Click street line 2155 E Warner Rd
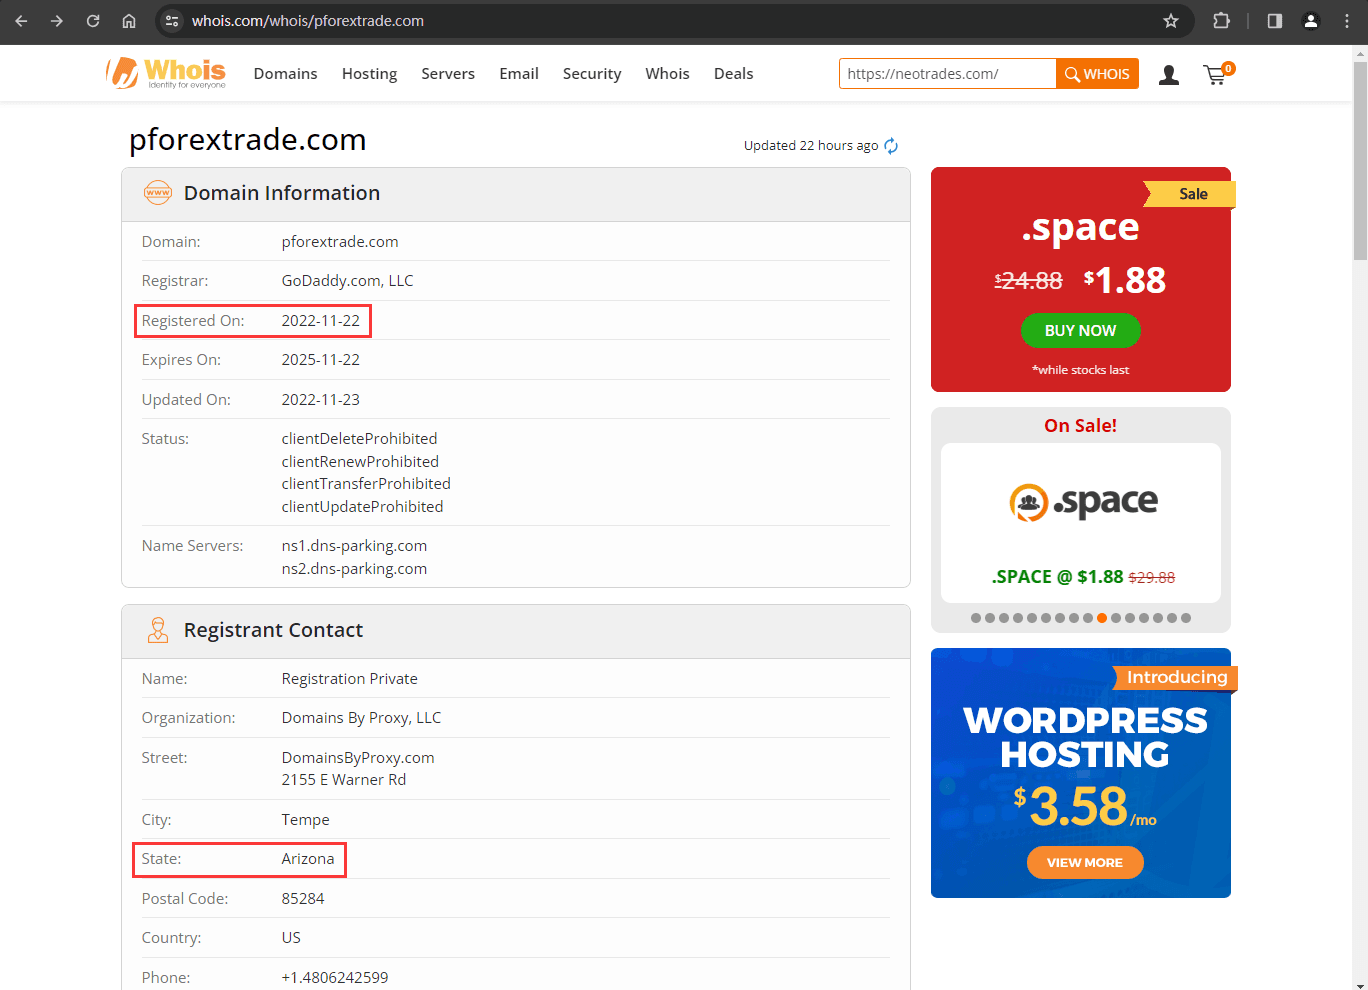Viewport: 1368px width, 990px height. pos(343,780)
